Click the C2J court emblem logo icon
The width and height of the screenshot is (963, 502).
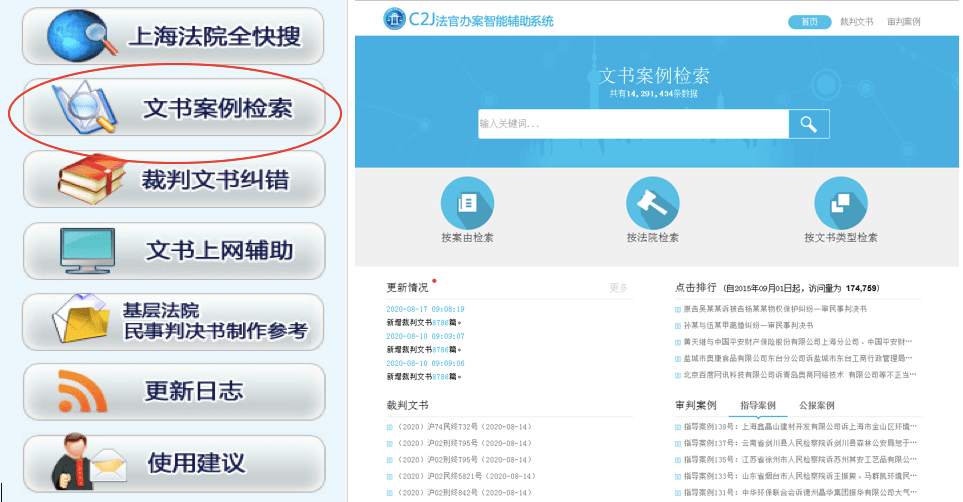[x=394, y=19]
